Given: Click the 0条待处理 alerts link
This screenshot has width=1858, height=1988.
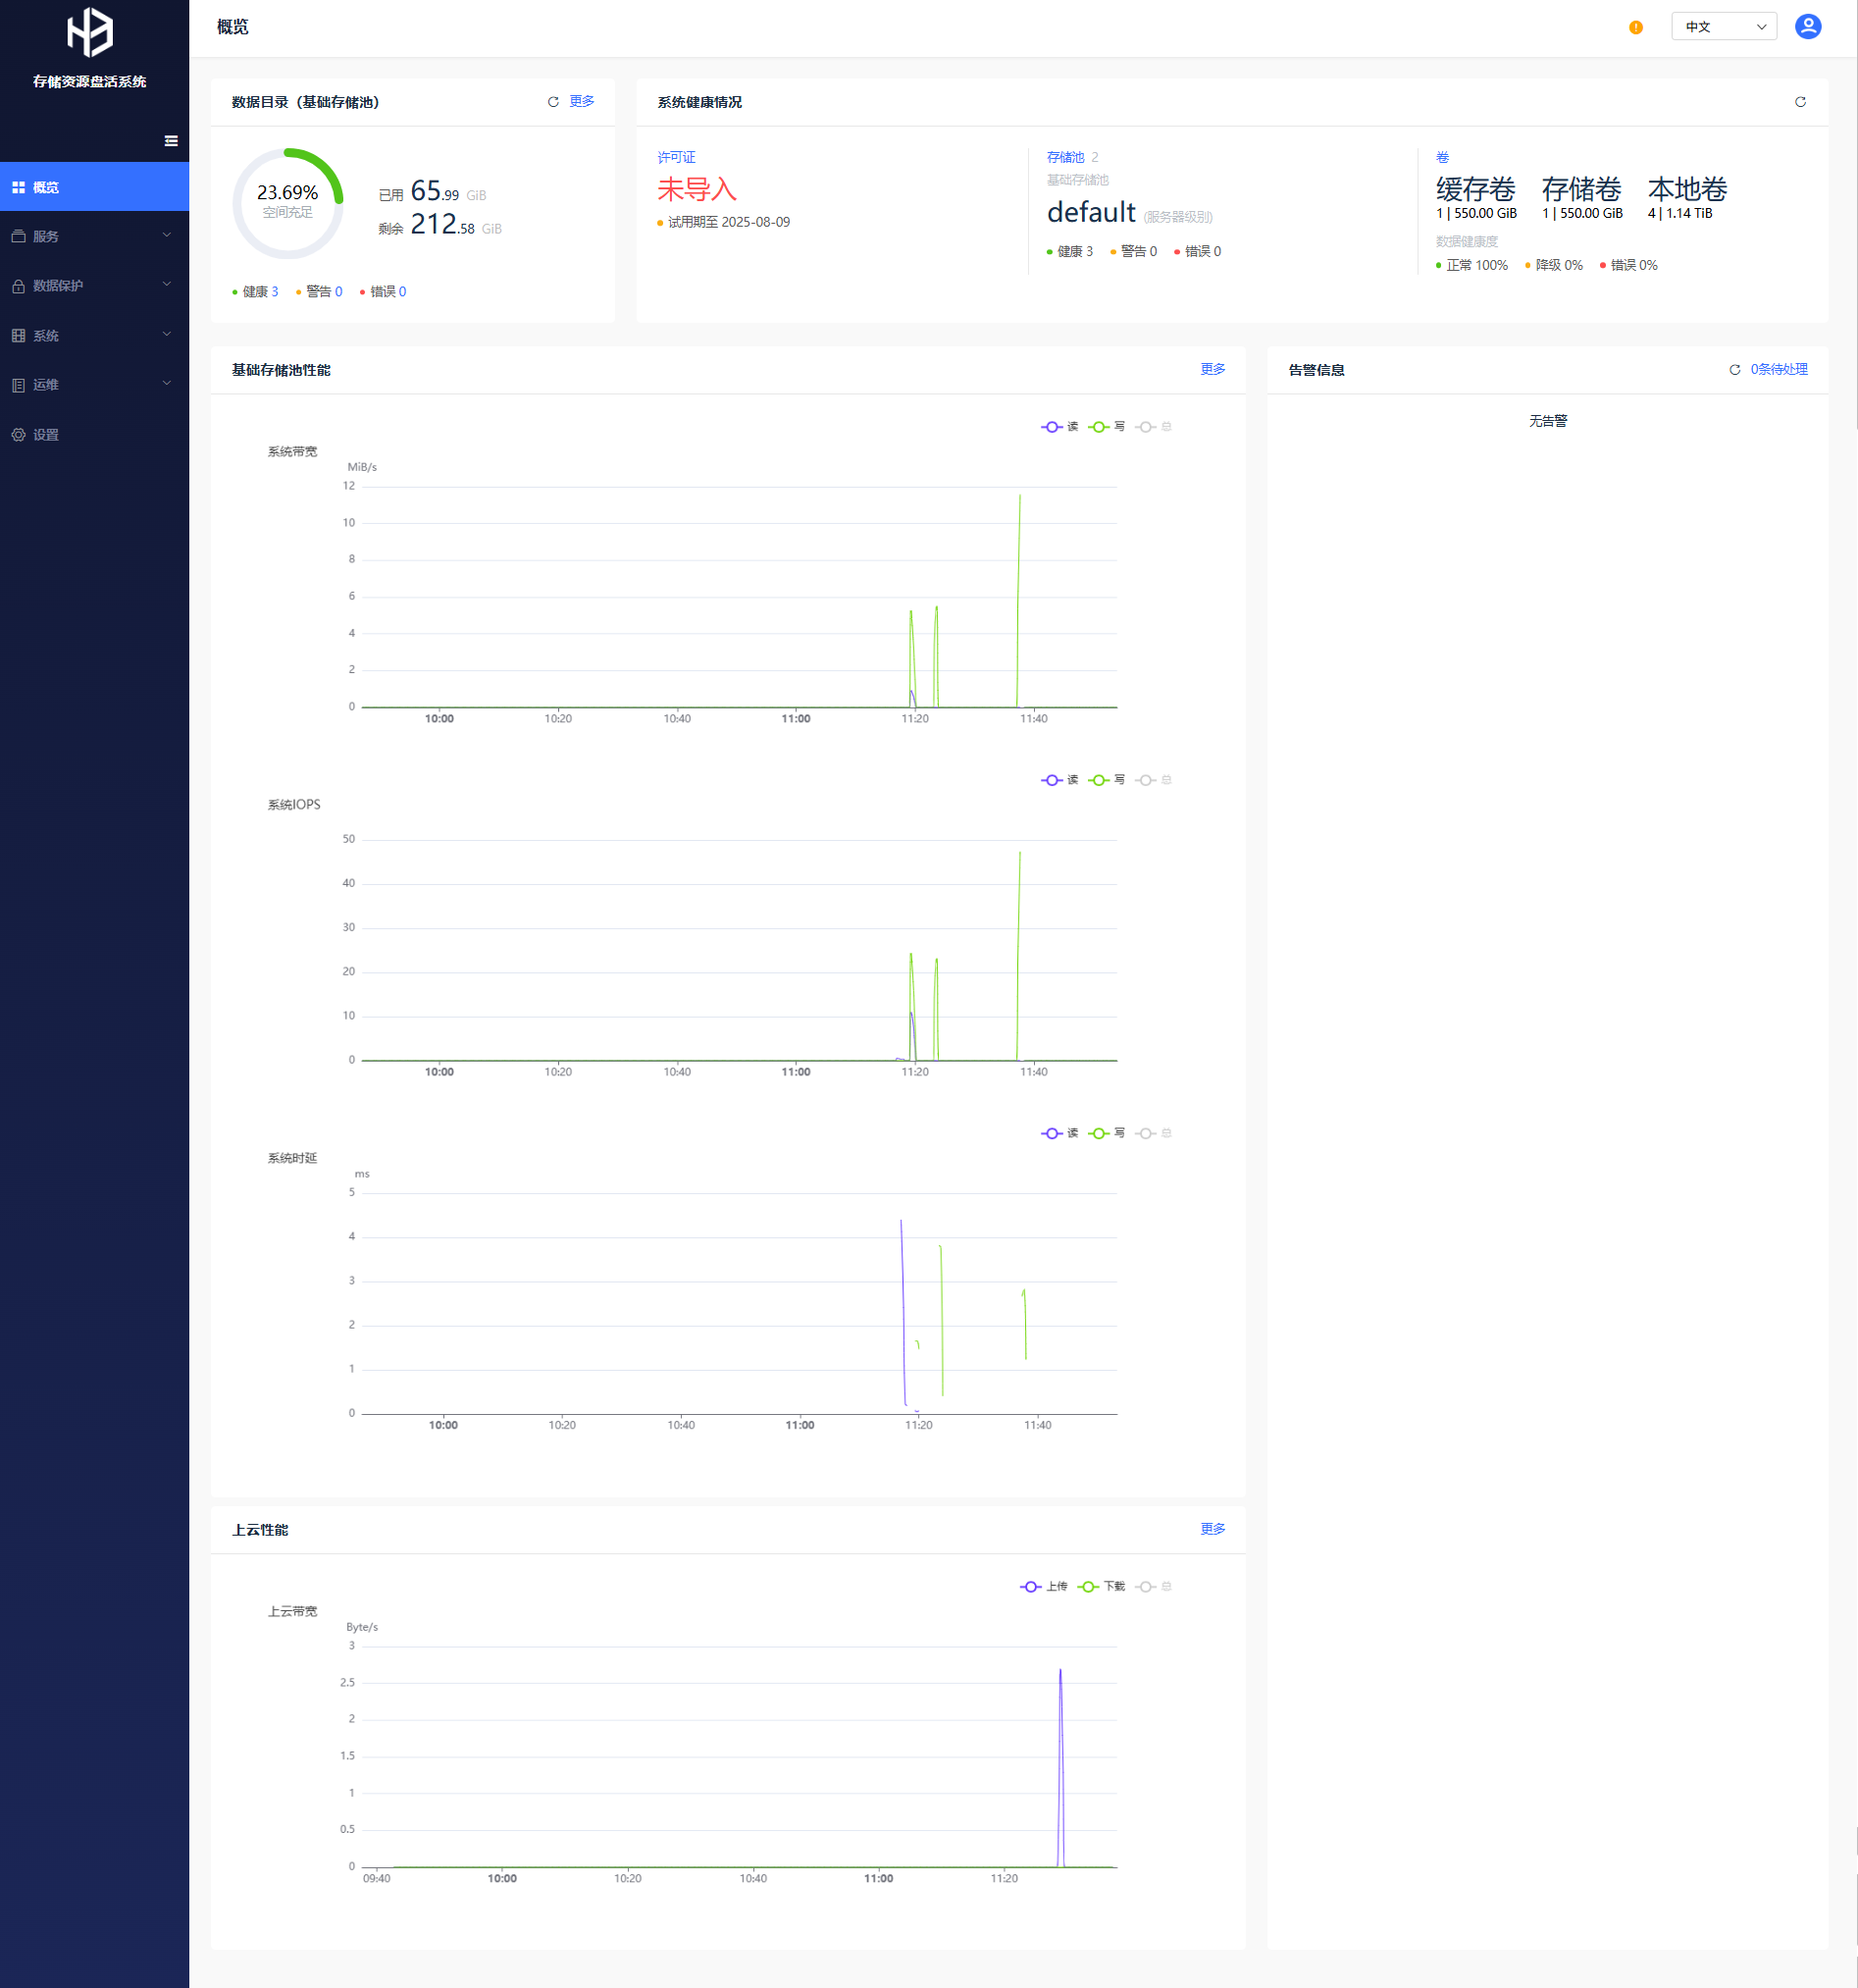Looking at the screenshot, I should pyautogui.click(x=1779, y=369).
